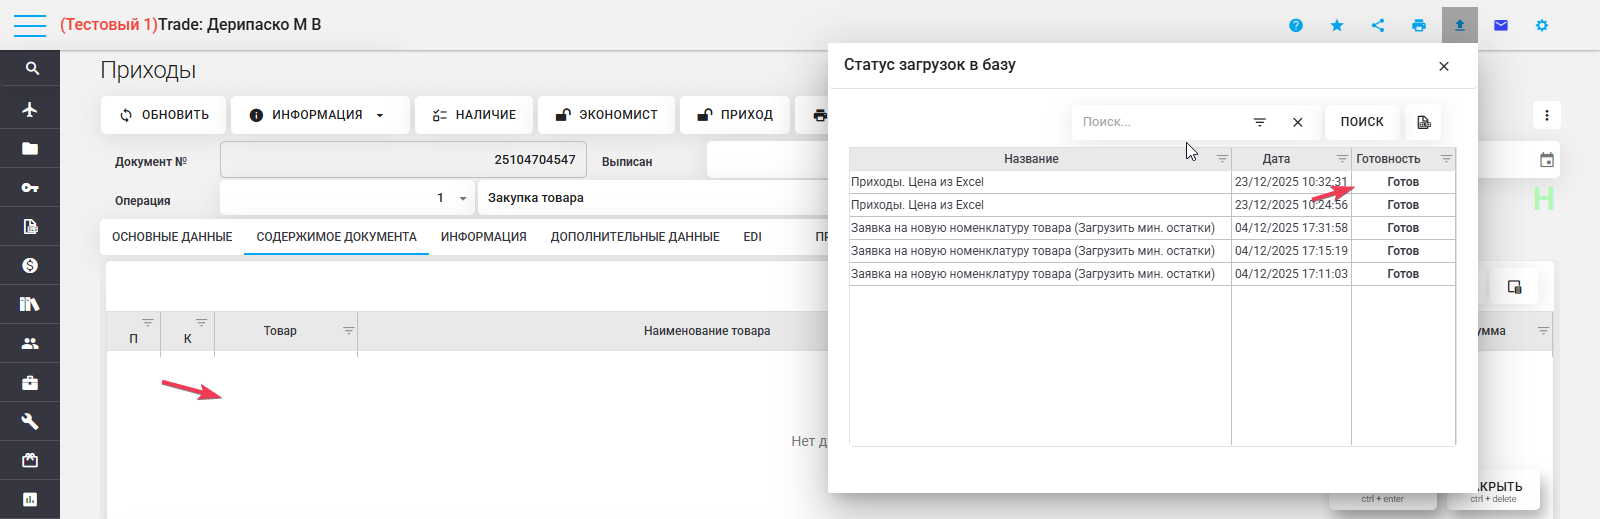Viewport: 1600px width, 519px height.
Task: Select row dated 04/12/2025 17:11:03
Action: pyautogui.click(x=1152, y=274)
